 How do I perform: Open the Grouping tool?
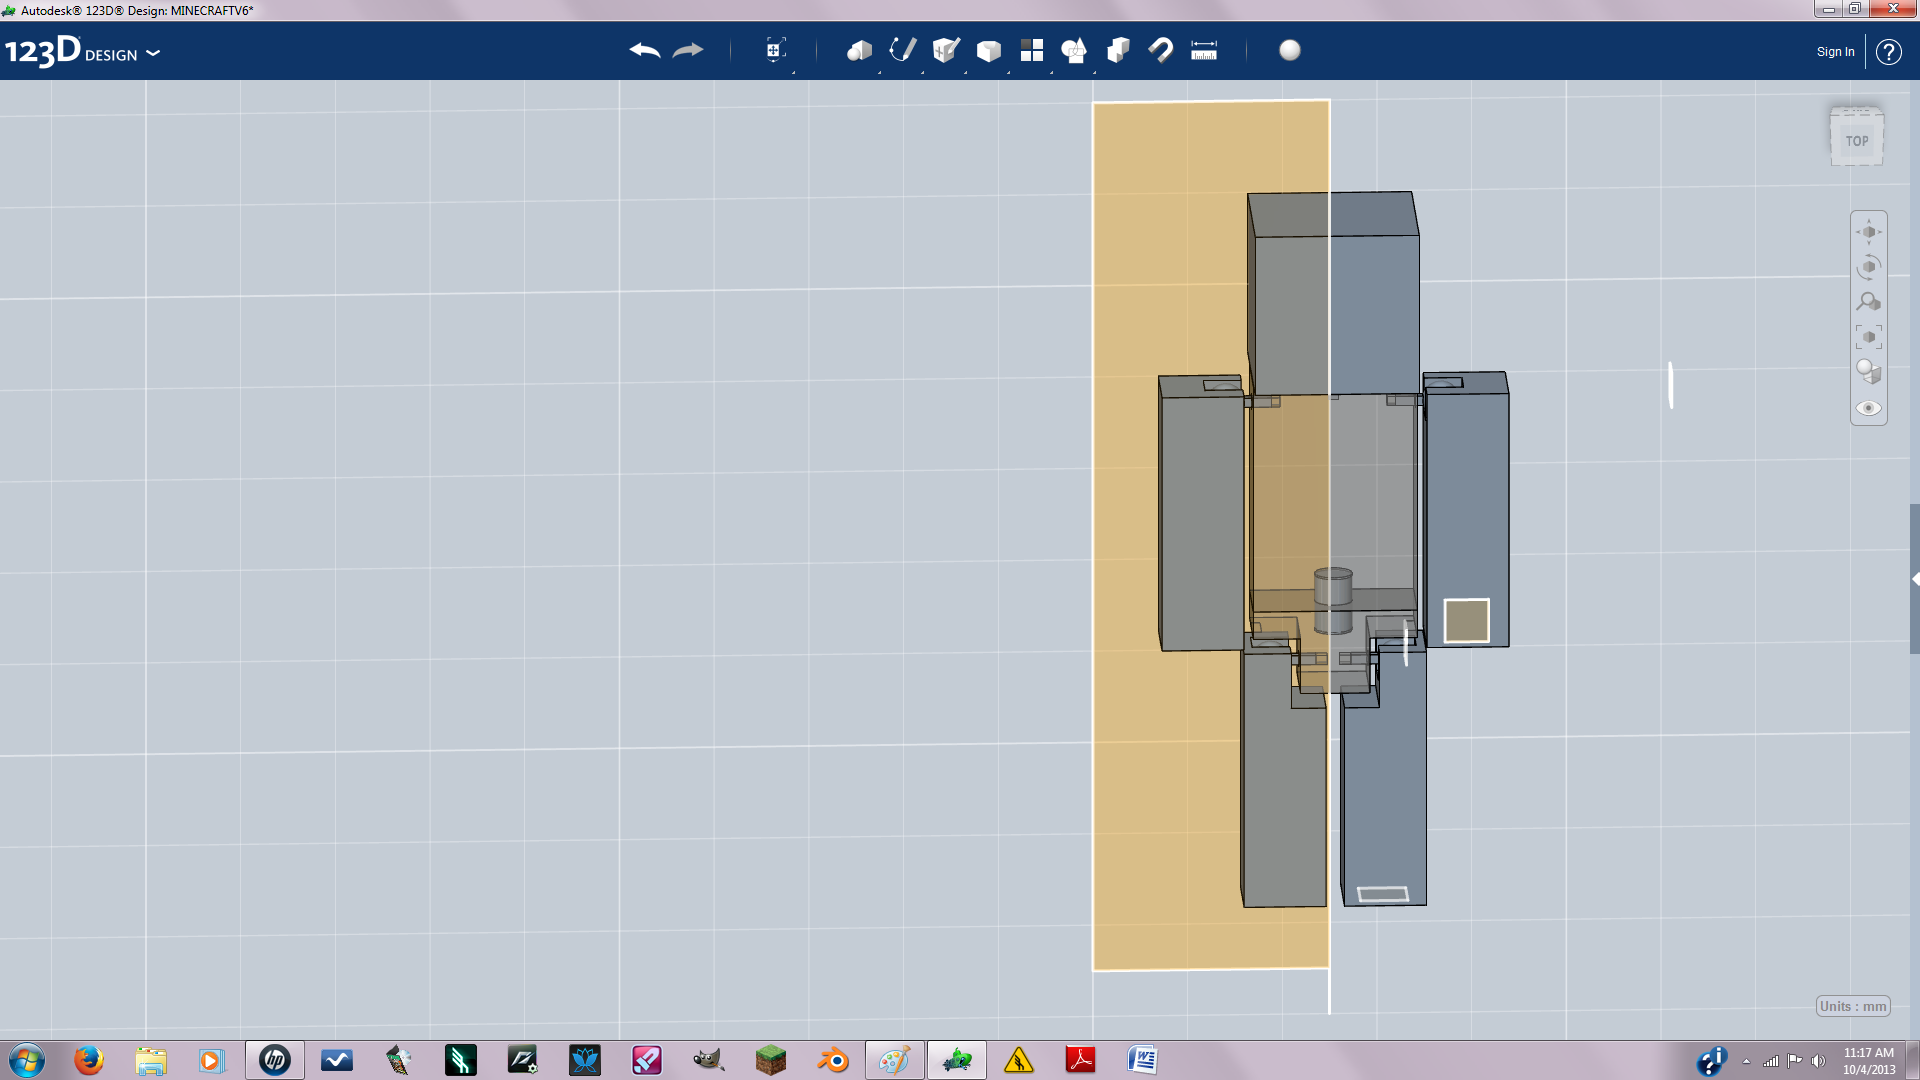pos(1075,50)
